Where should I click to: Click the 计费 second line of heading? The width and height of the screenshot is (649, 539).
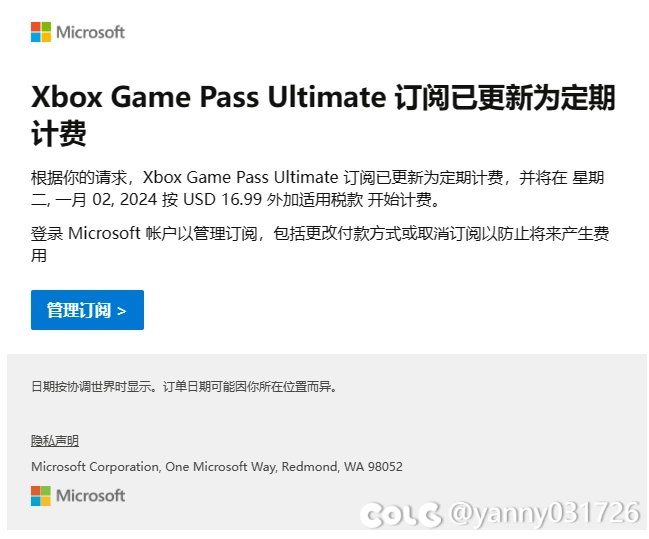59,133
